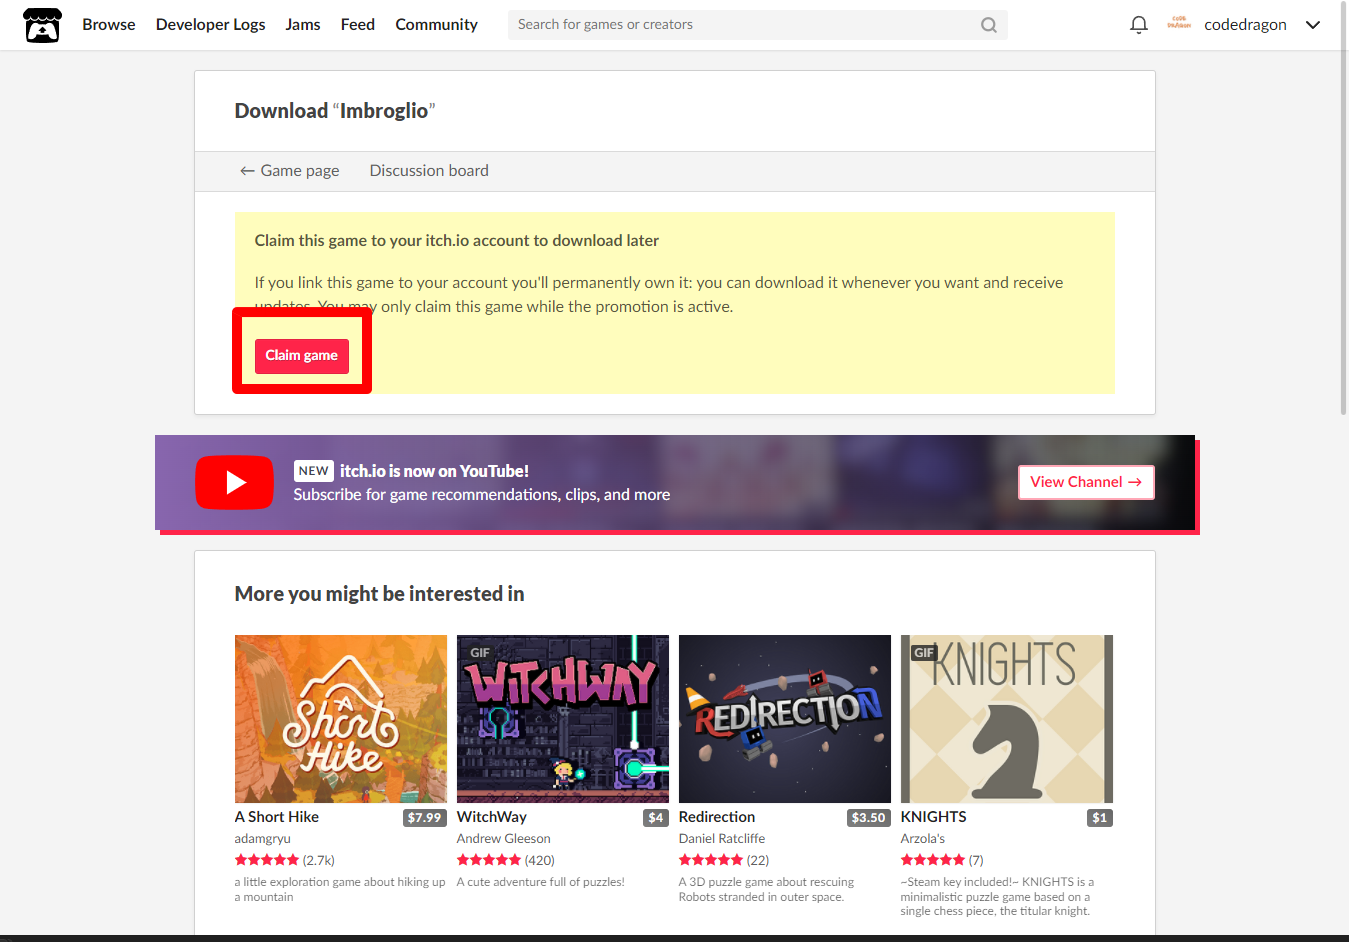Click the Redirection title link

click(717, 817)
